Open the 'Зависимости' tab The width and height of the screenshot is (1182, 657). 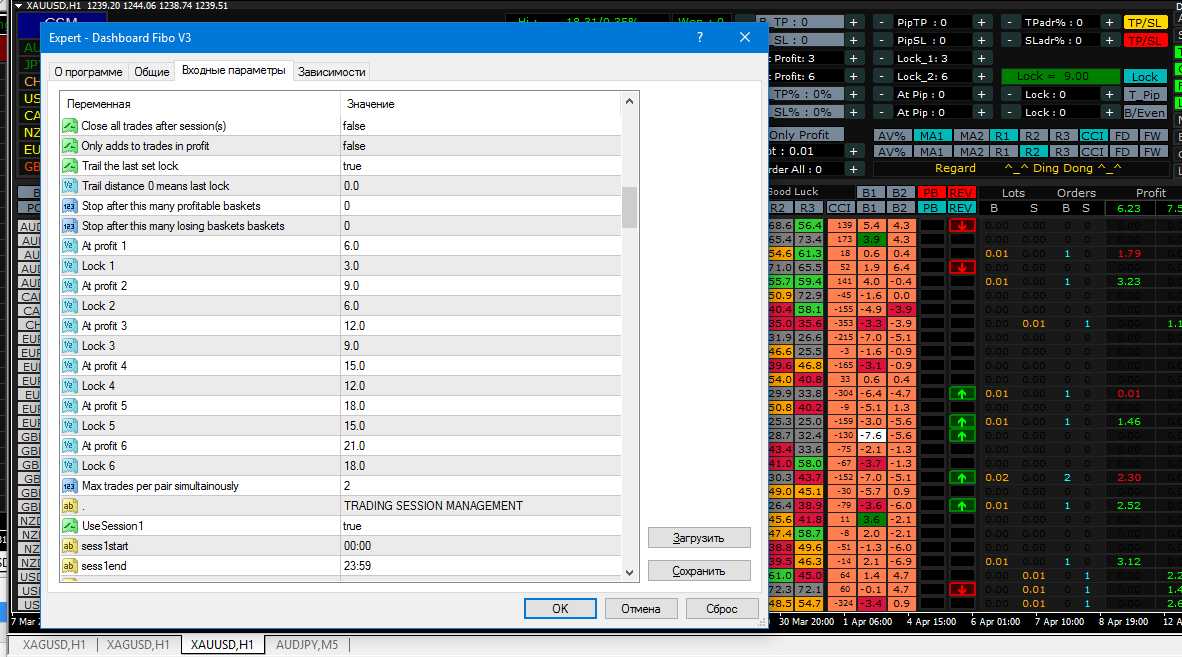(332, 72)
